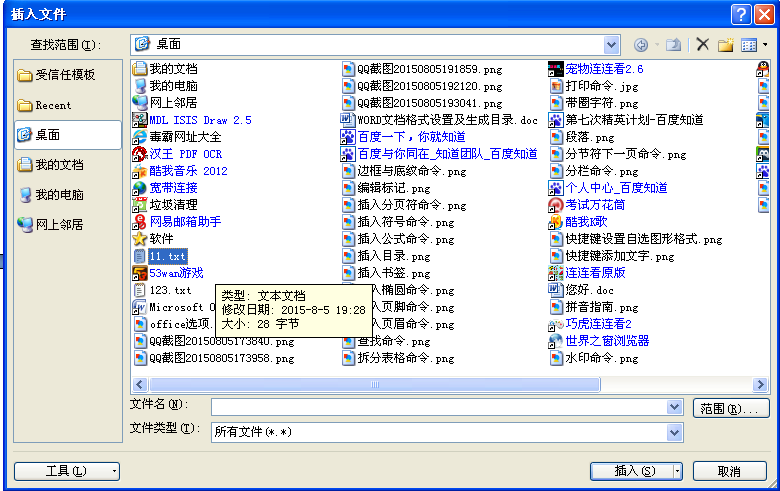Open the Views menu icon
This screenshot has width=780, height=491.
pos(749,45)
